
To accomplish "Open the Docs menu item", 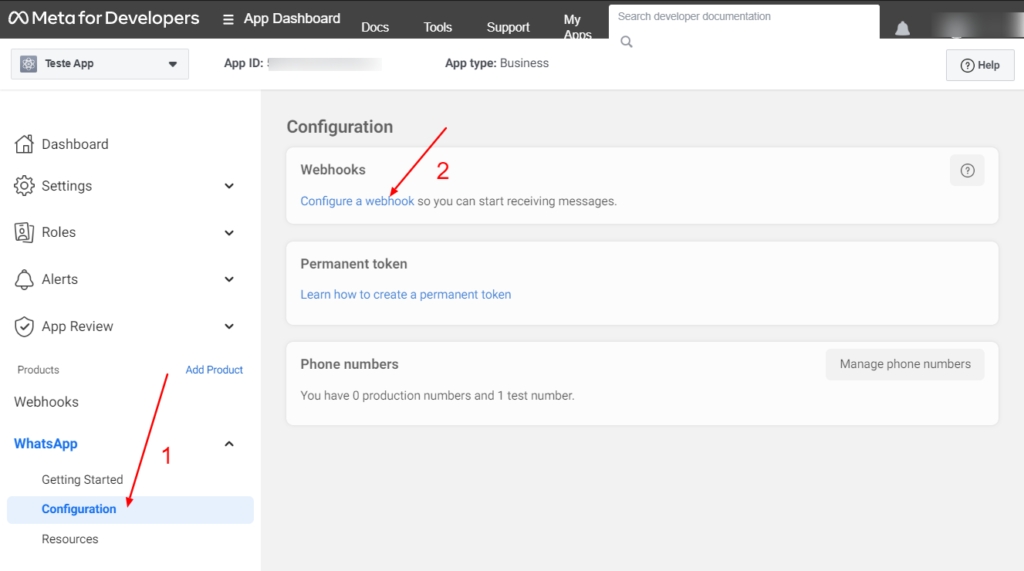I will [x=375, y=27].
